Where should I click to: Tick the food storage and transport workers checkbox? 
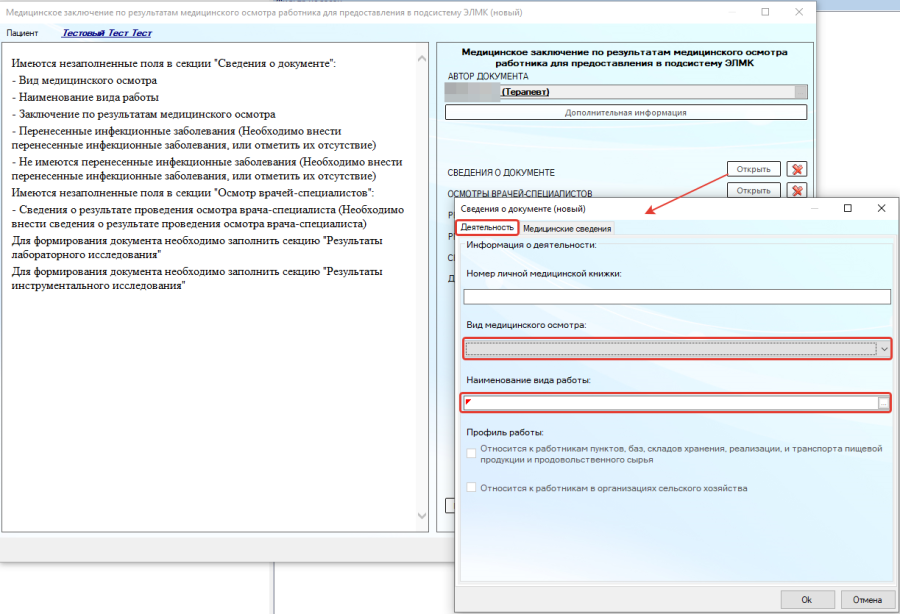[x=471, y=453]
